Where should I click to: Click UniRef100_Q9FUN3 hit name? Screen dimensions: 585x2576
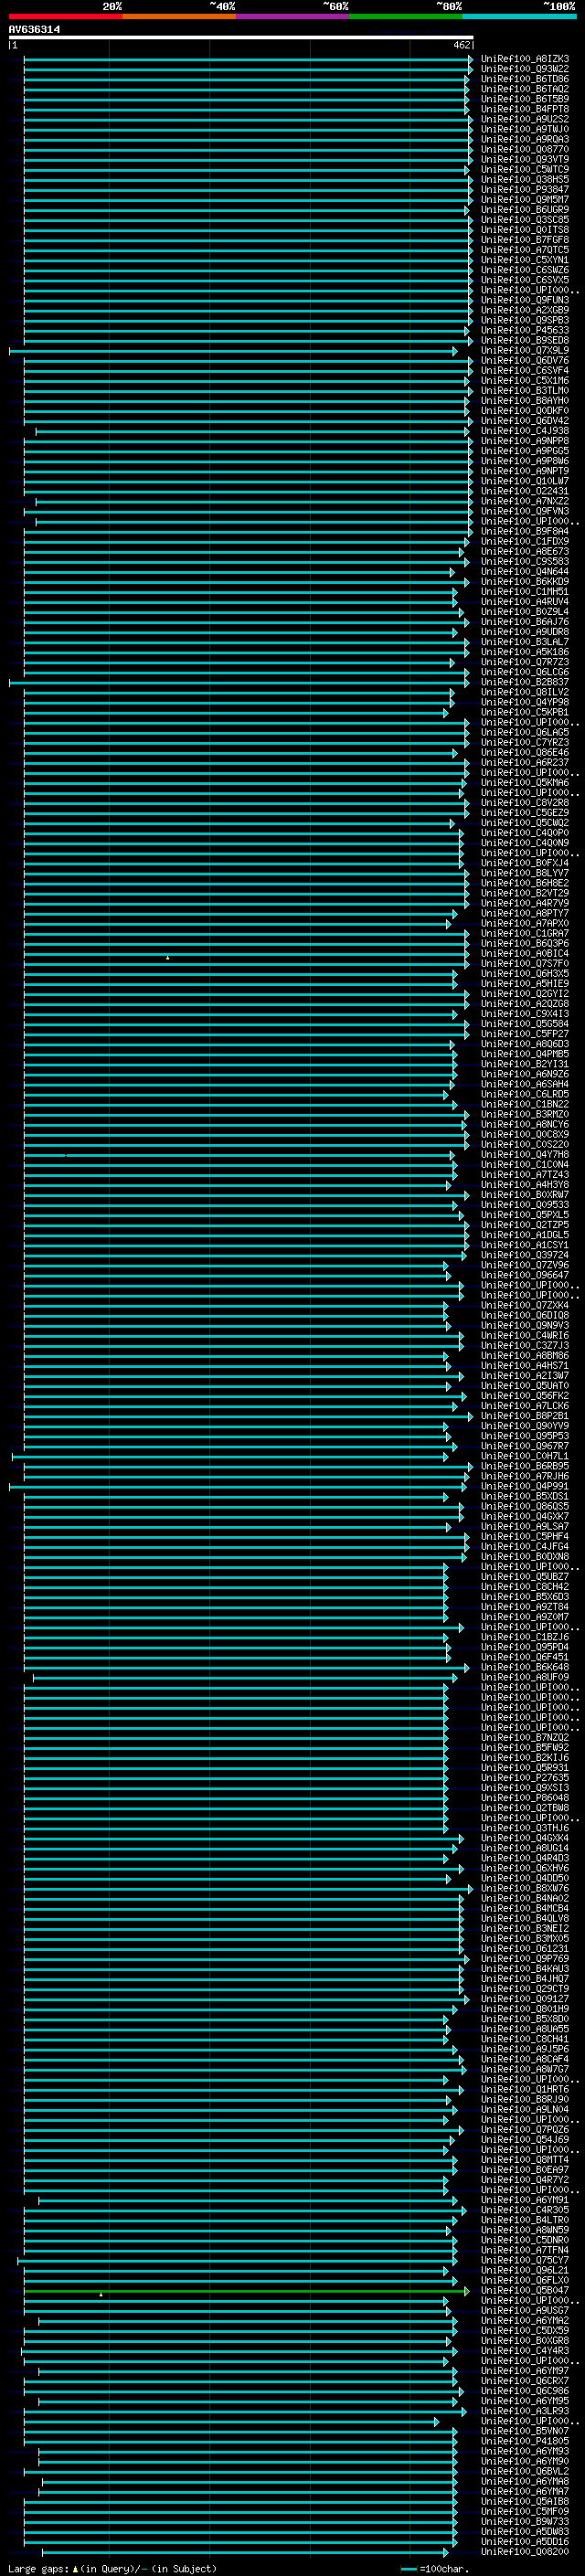[525, 300]
